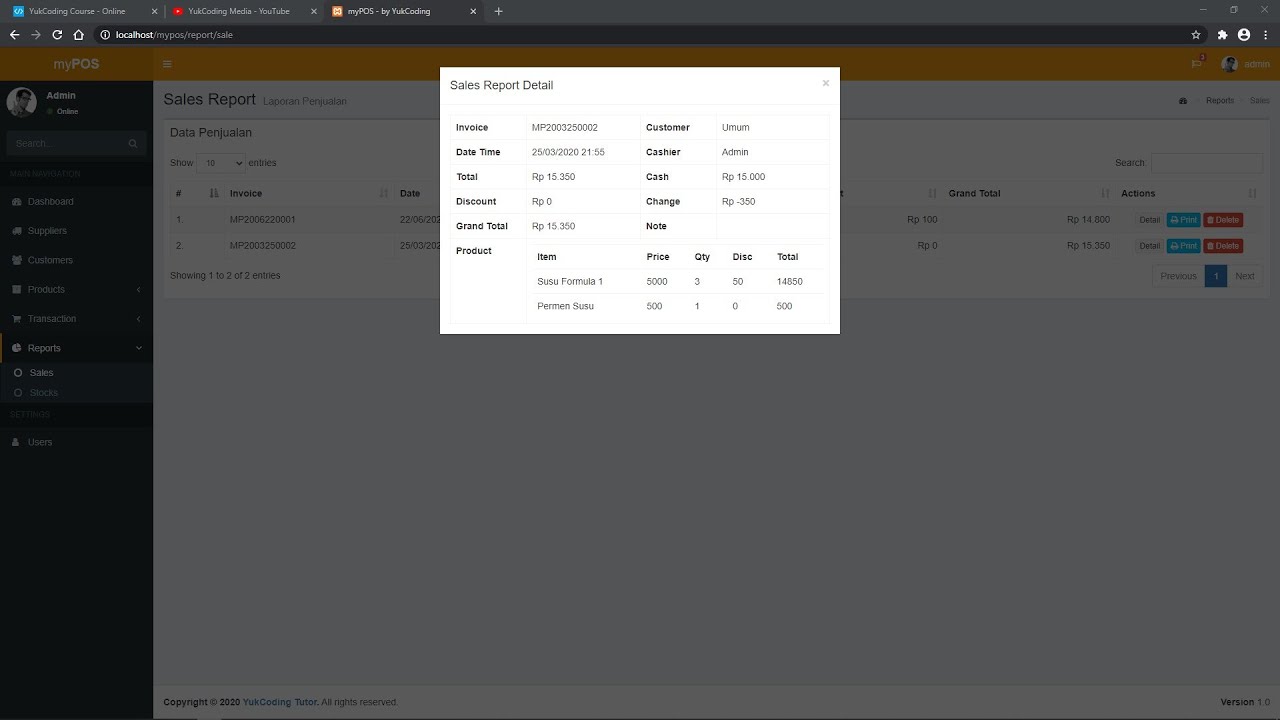Click the Reports breadcrumb
The width and height of the screenshot is (1280, 720).
point(1219,101)
